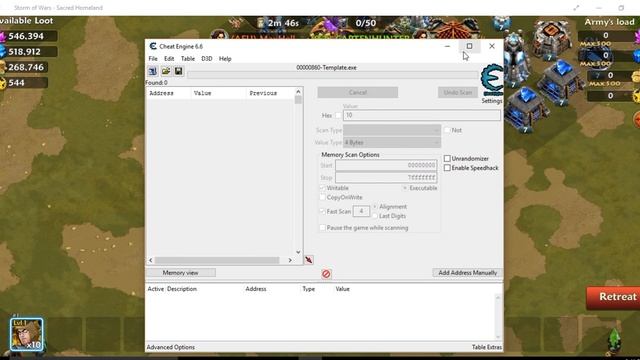Click the Active column header in address table
Viewport: 640px width, 360px height.
tap(156, 289)
